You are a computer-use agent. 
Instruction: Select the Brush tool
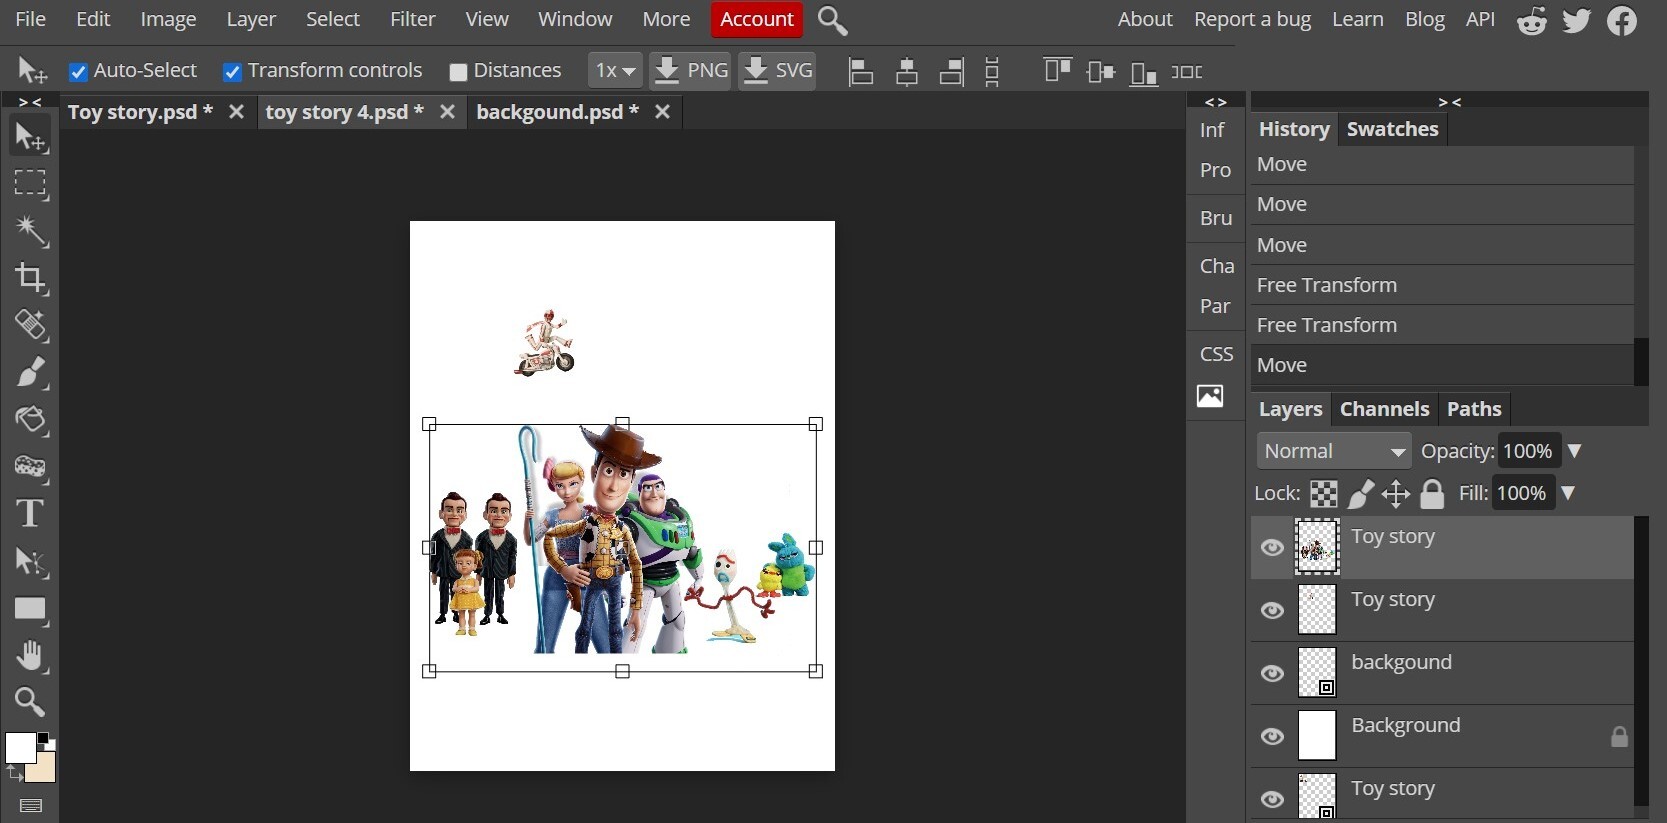click(30, 372)
